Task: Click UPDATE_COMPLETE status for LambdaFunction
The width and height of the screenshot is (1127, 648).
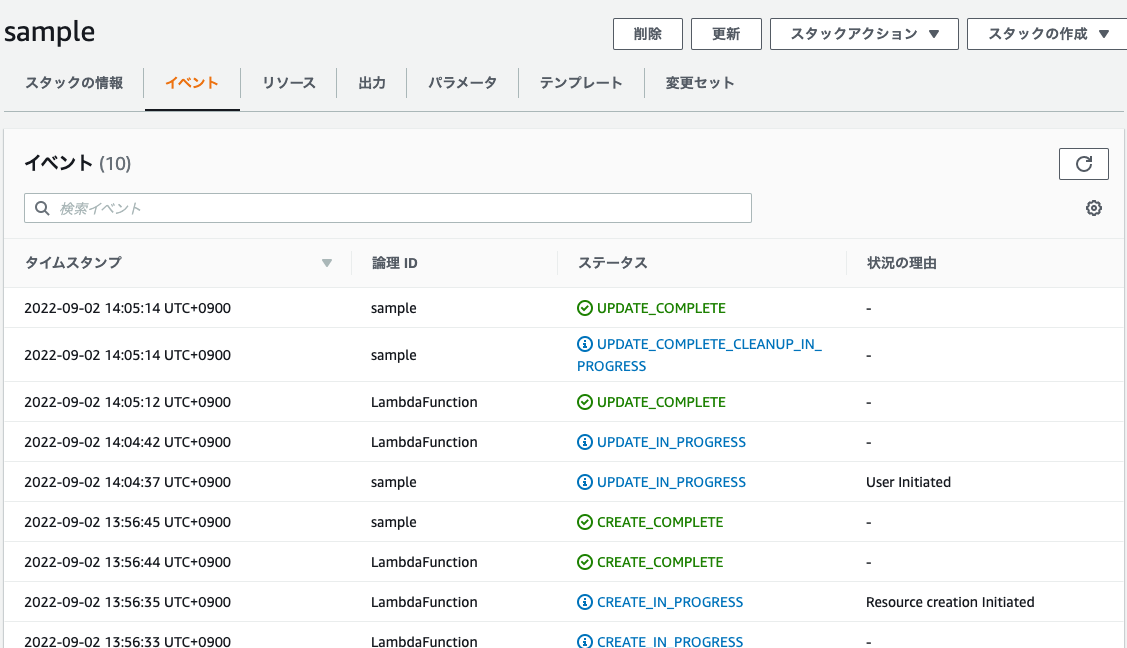Action: click(x=661, y=402)
